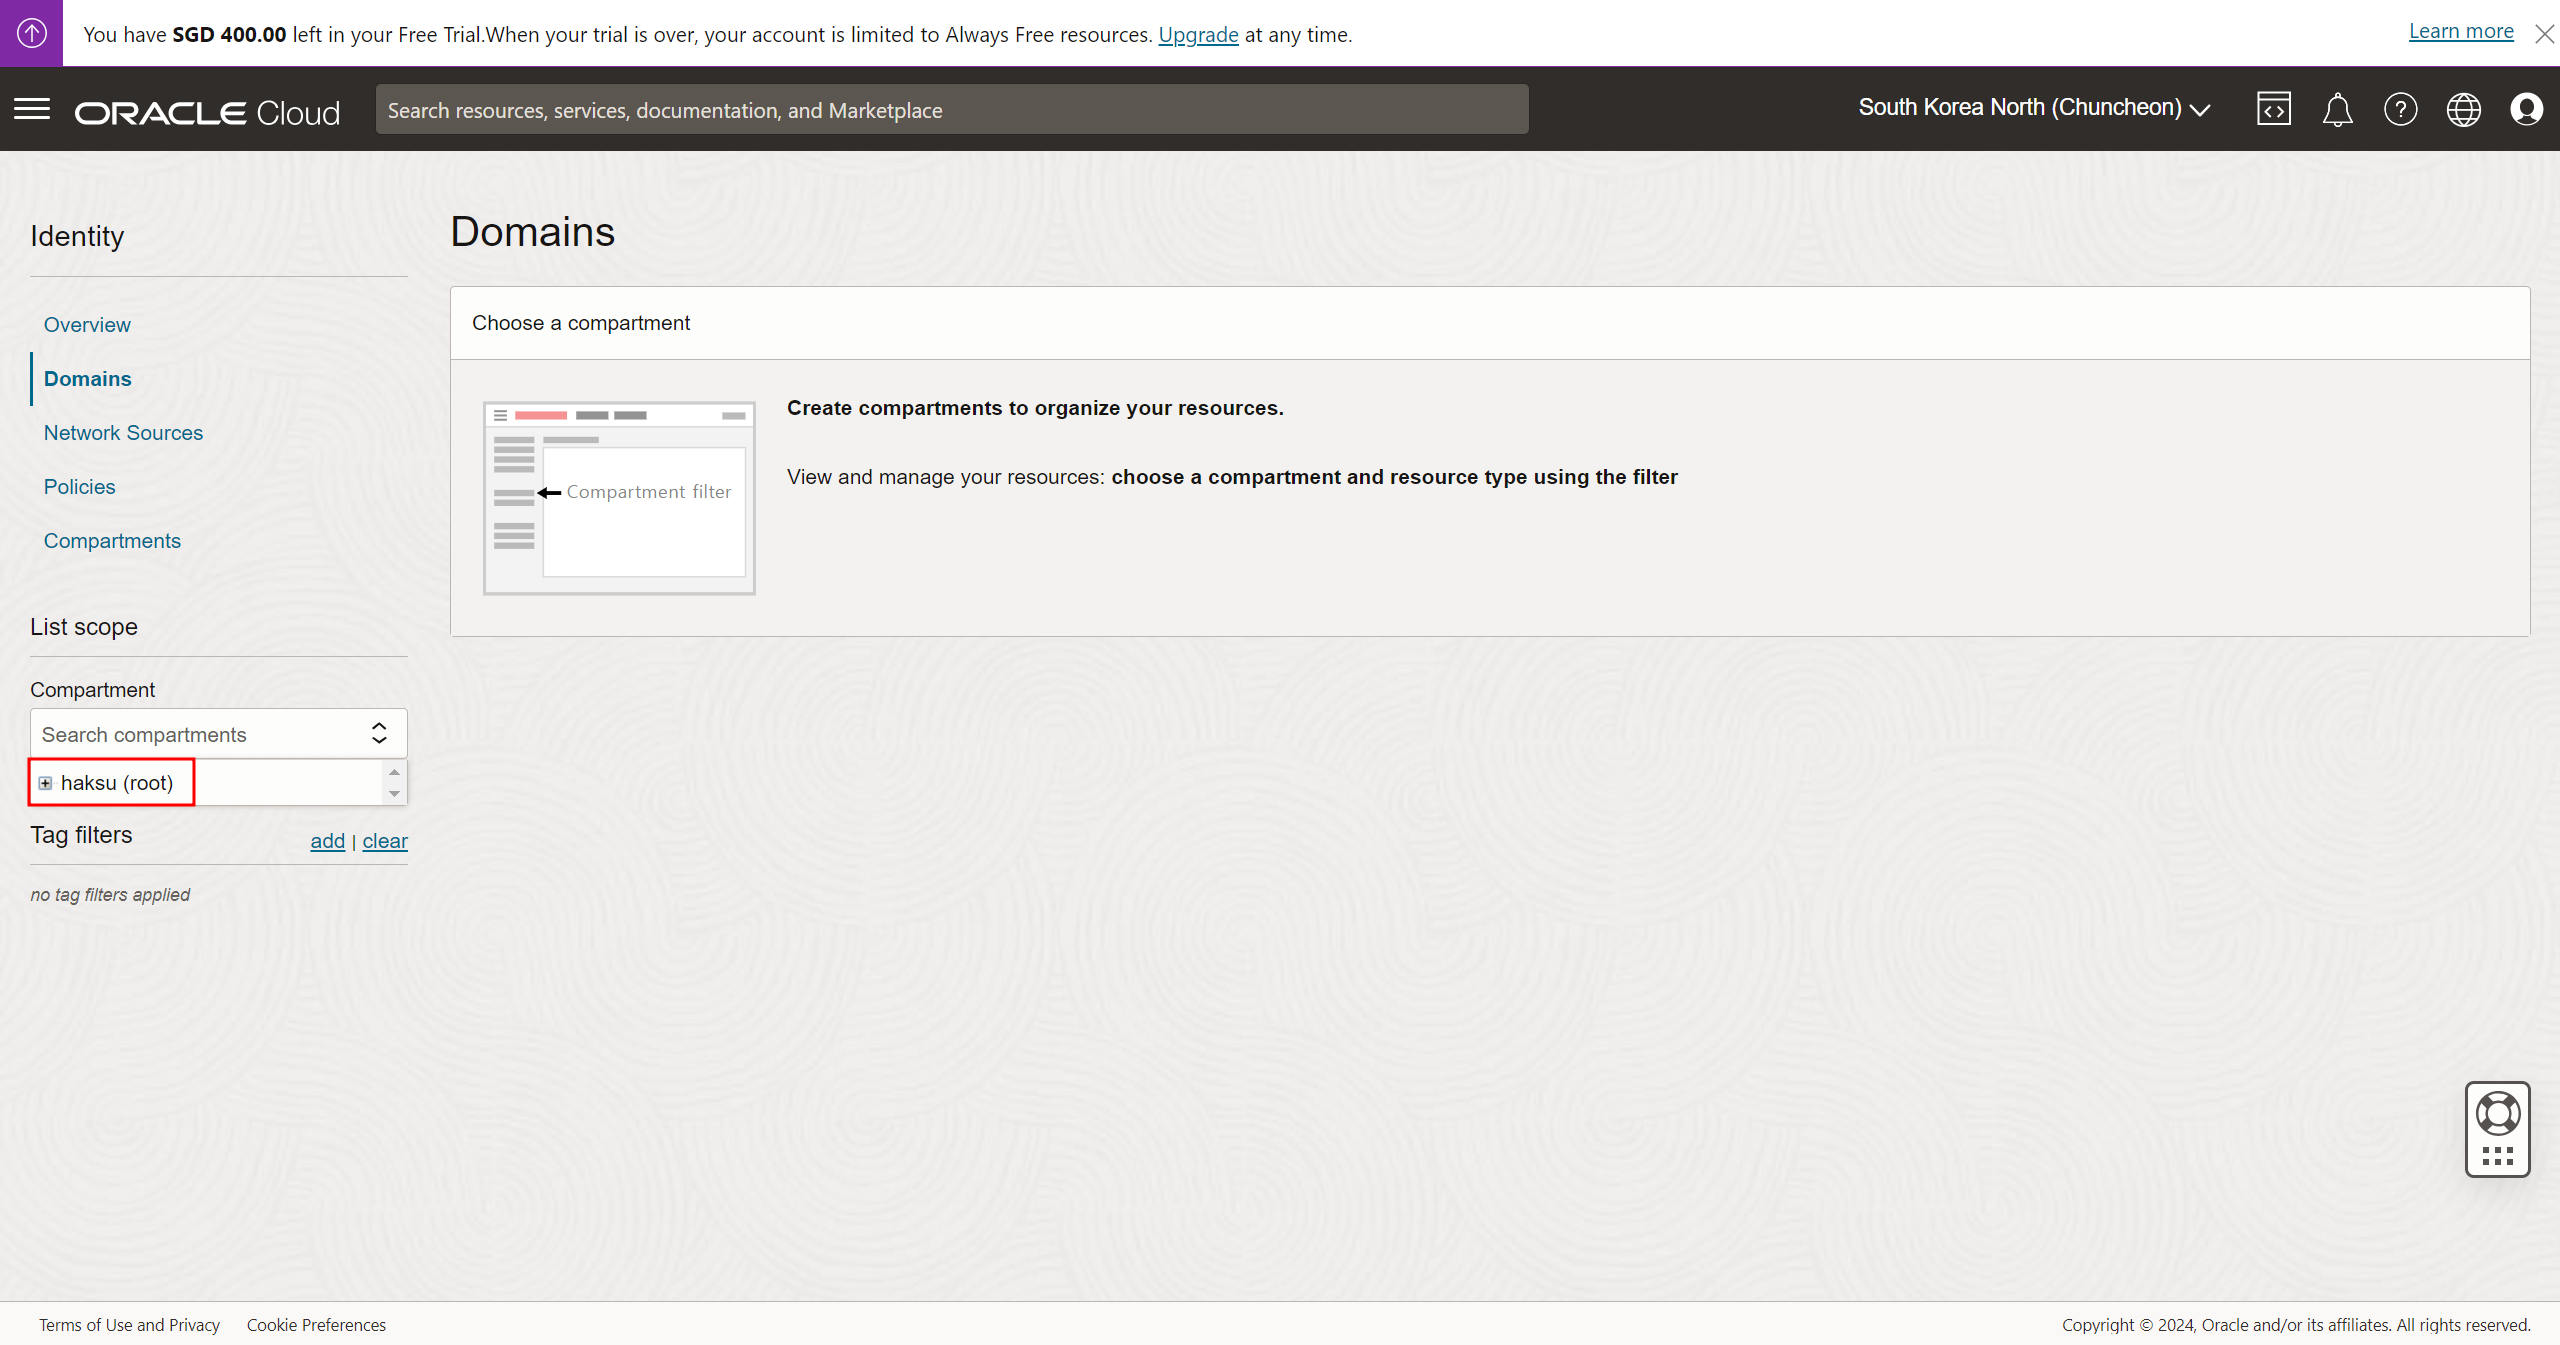Open the help question mark icon
This screenshot has width=2560, height=1345.
2400,109
